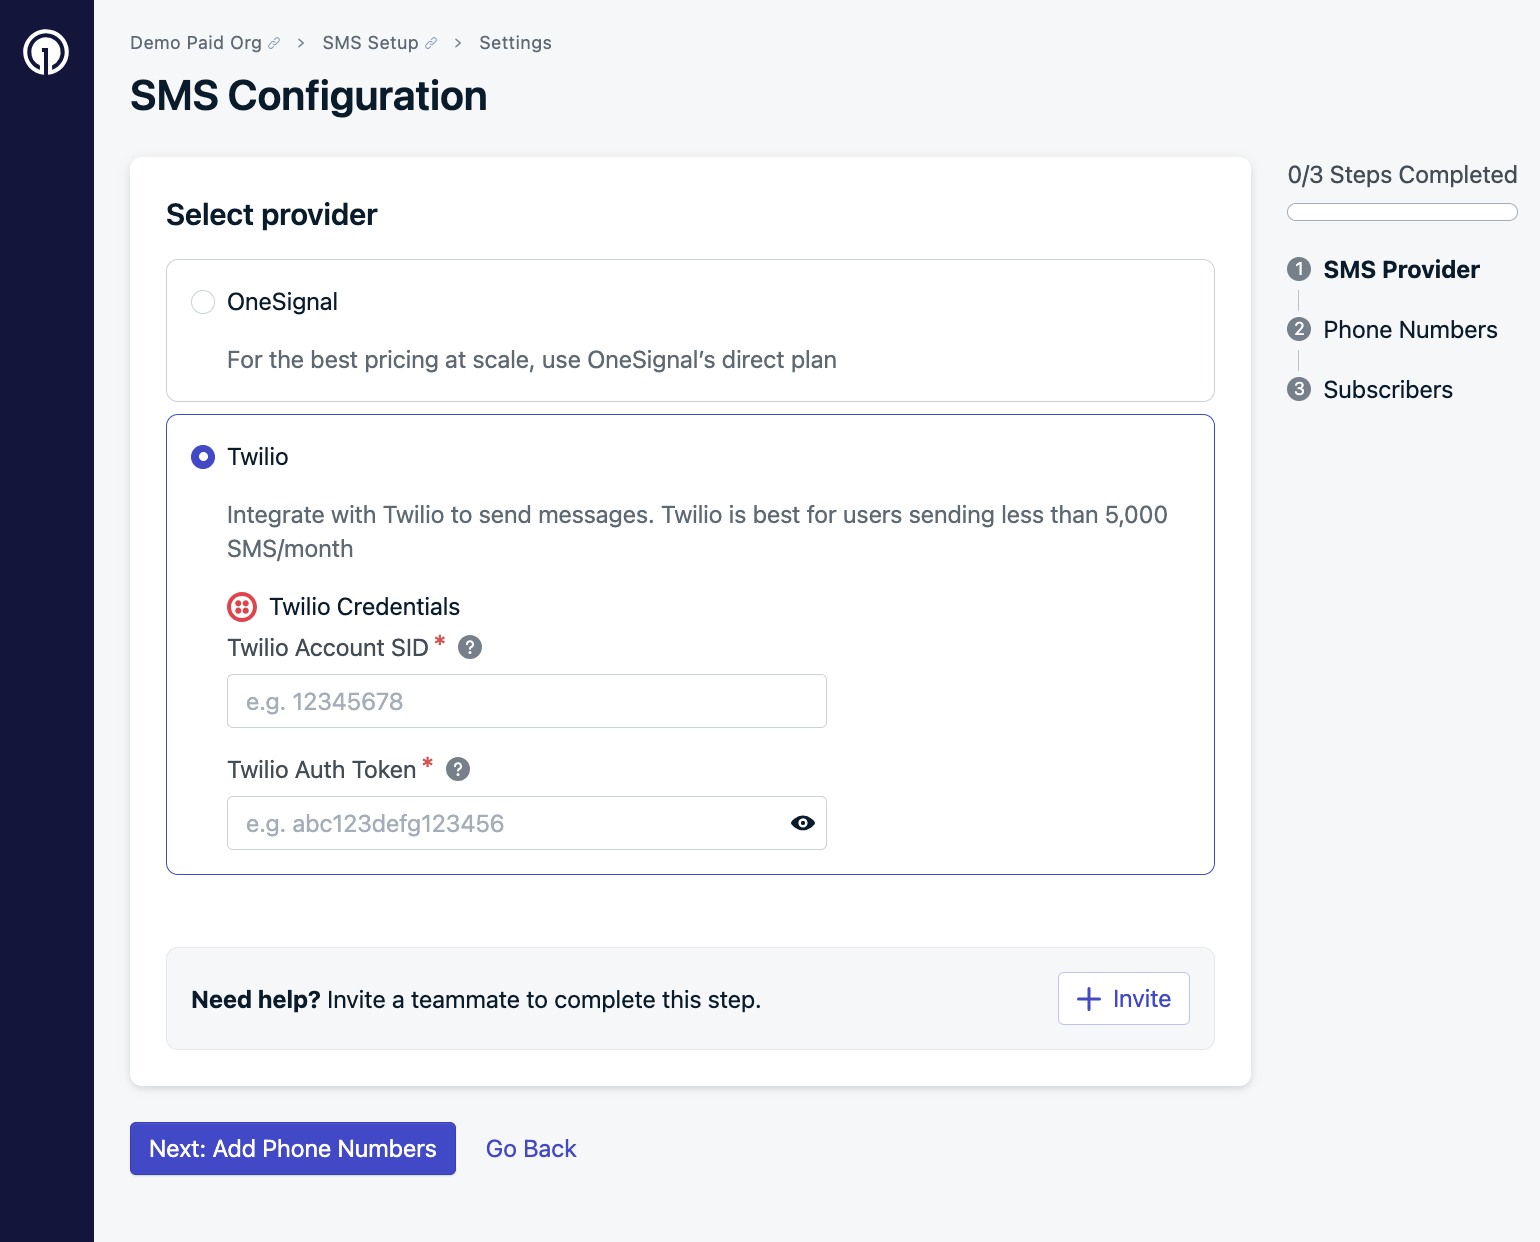
Task: Click the steps completed progress bar
Action: click(x=1402, y=212)
